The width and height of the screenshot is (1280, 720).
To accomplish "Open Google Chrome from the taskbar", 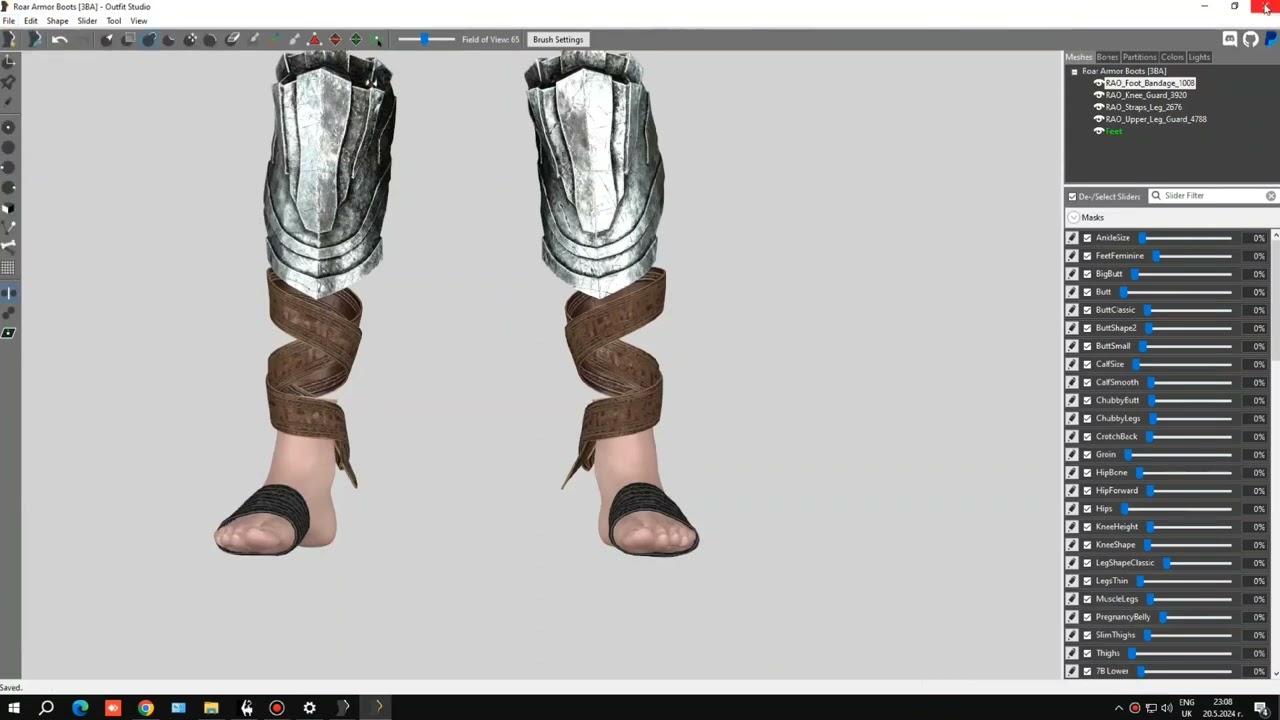I will [146, 709].
